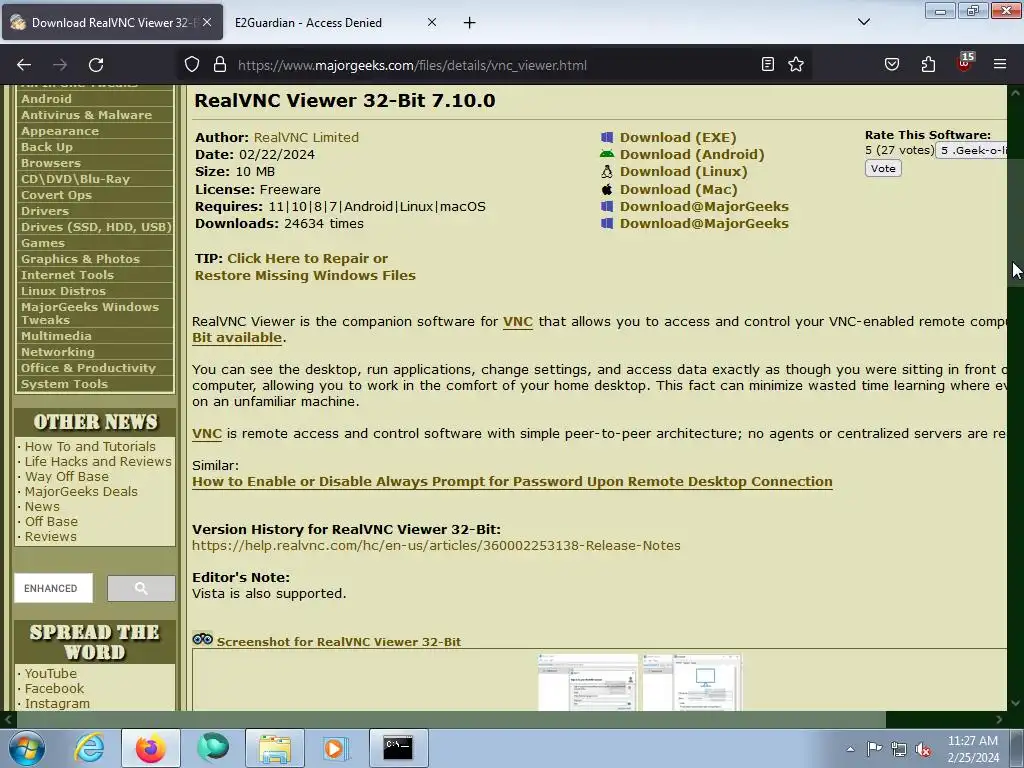
Task: Open the realvnc.com Release-Notes URL
Action: (436, 546)
